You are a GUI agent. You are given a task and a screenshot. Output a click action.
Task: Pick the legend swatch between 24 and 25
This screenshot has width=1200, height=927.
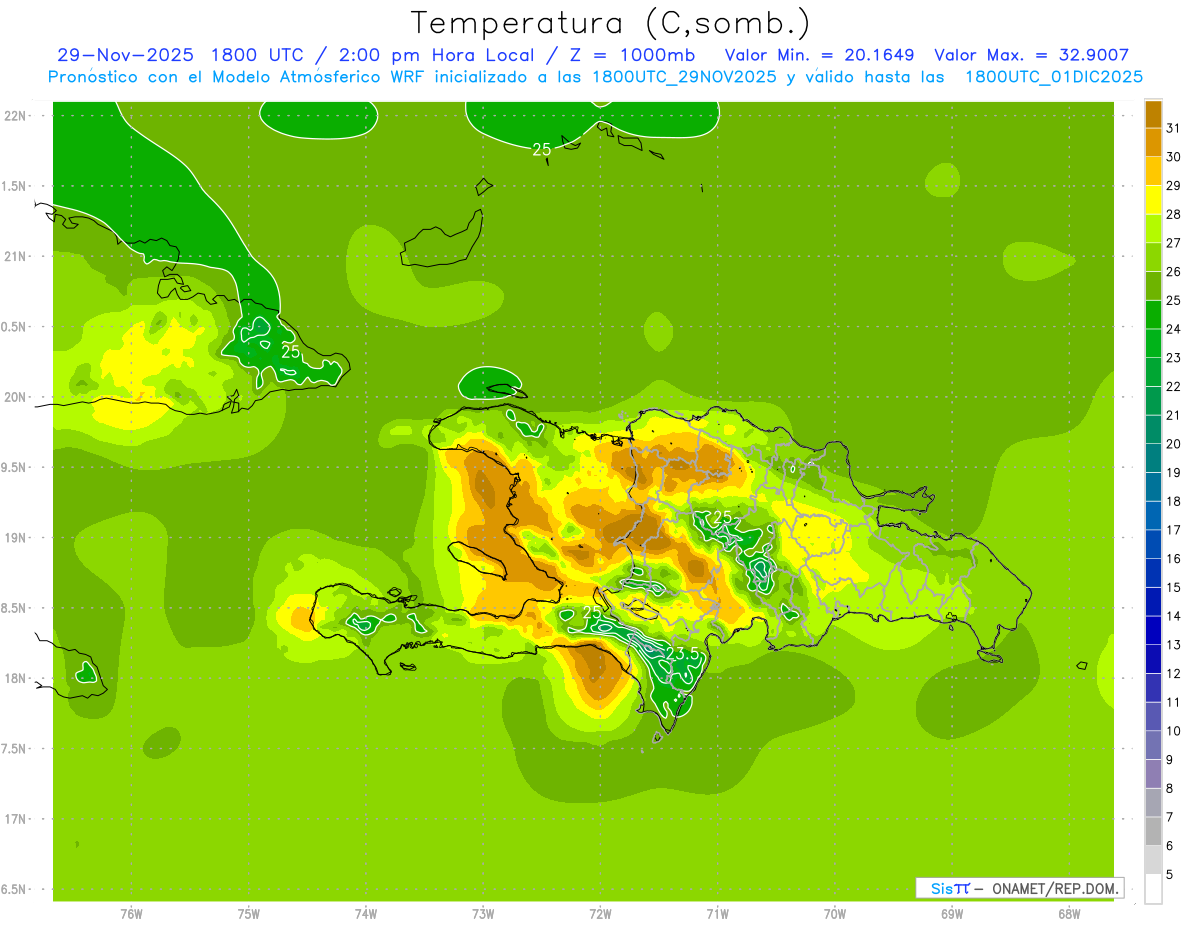coord(1153,315)
